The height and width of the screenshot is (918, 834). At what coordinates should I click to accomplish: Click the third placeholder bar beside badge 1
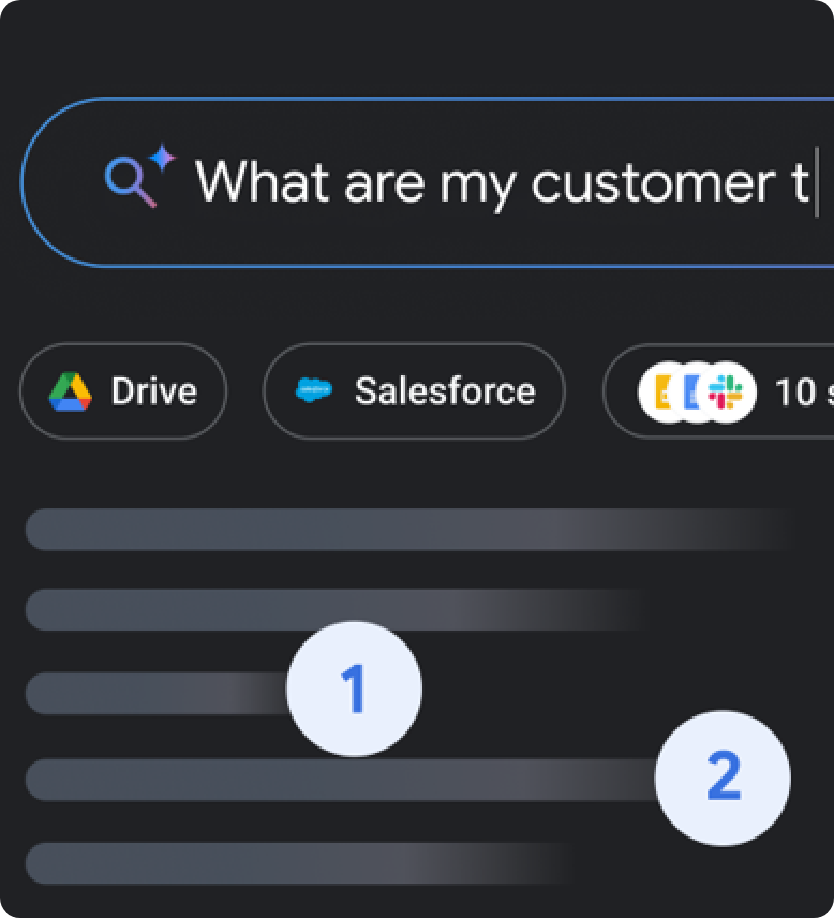[157, 693]
